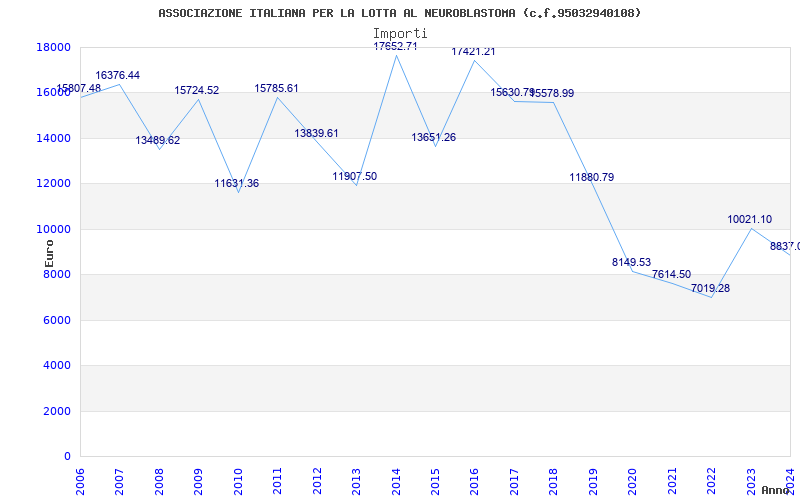The width and height of the screenshot is (800, 500).
Task: Click the 2019 x-axis year label
Action: (593, 481)
